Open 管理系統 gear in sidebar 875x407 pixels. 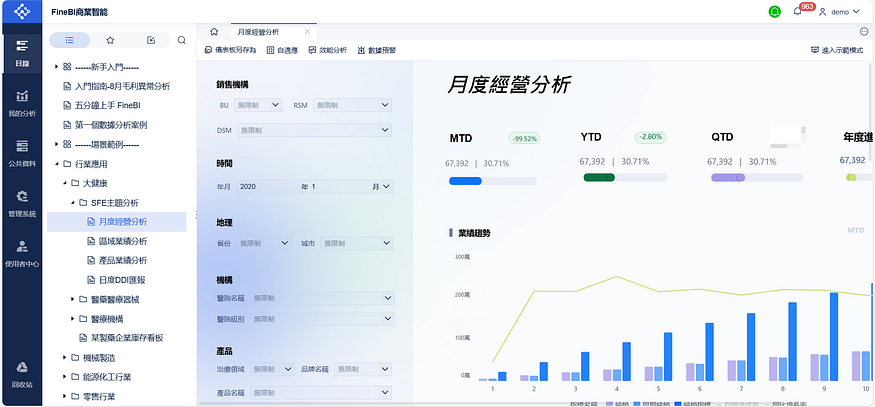22,204
